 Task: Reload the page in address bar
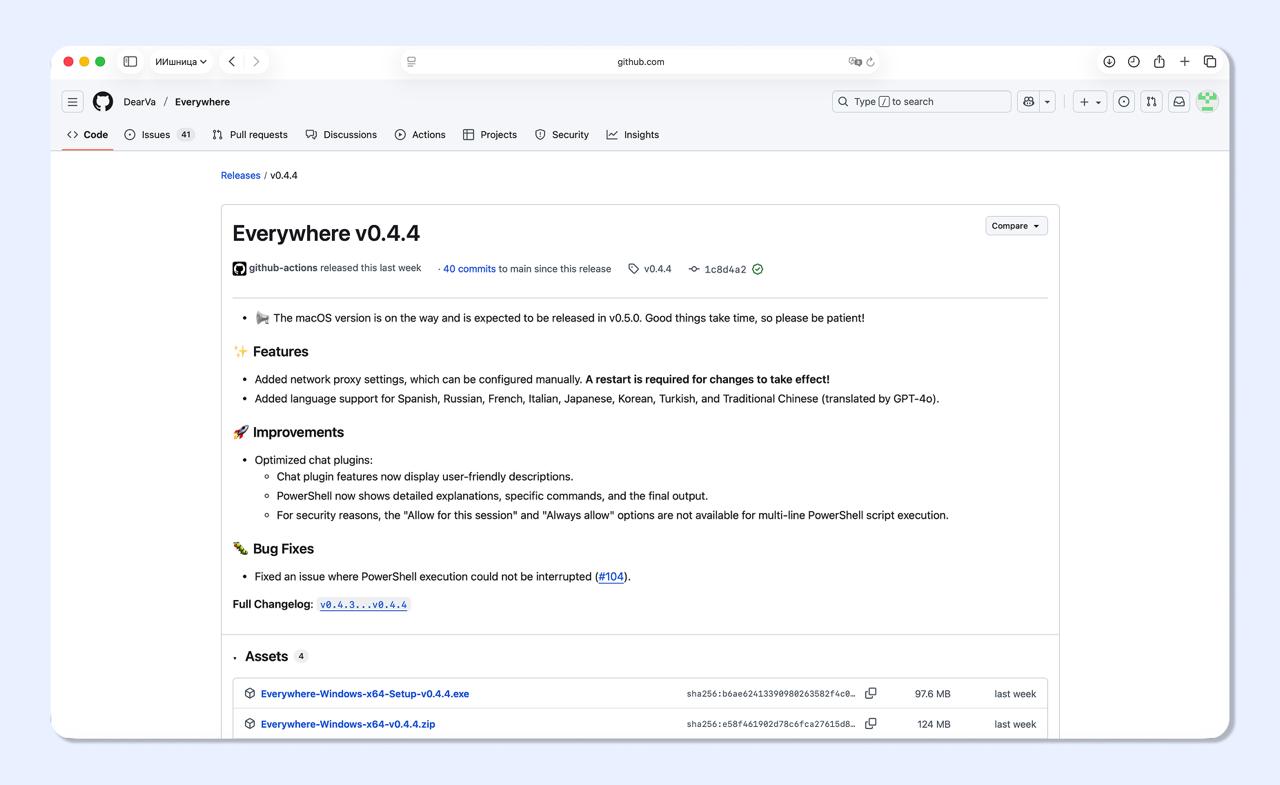[871, 61]
